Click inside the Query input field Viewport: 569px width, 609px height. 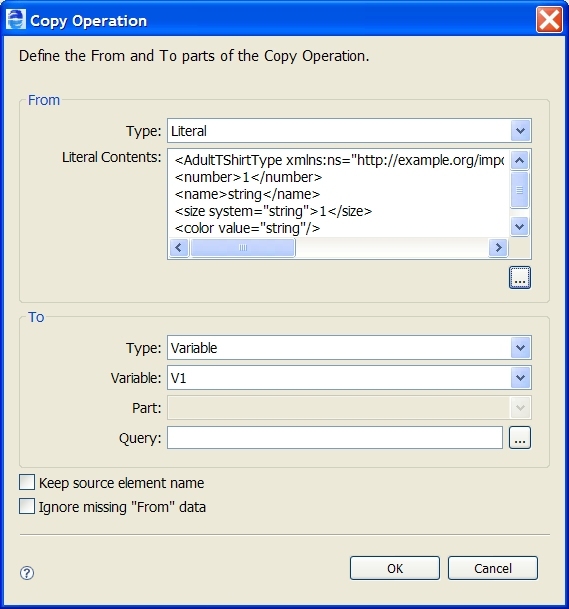pyautogui.click(x=335, y=438)
